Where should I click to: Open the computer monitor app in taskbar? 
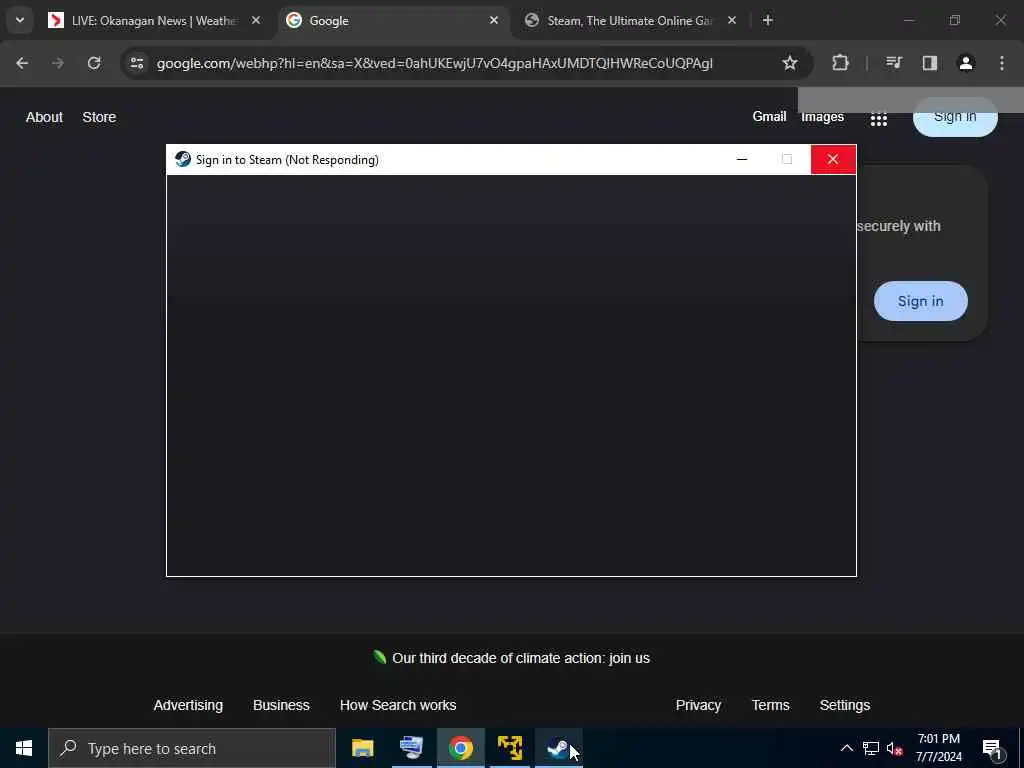point(411,748)
